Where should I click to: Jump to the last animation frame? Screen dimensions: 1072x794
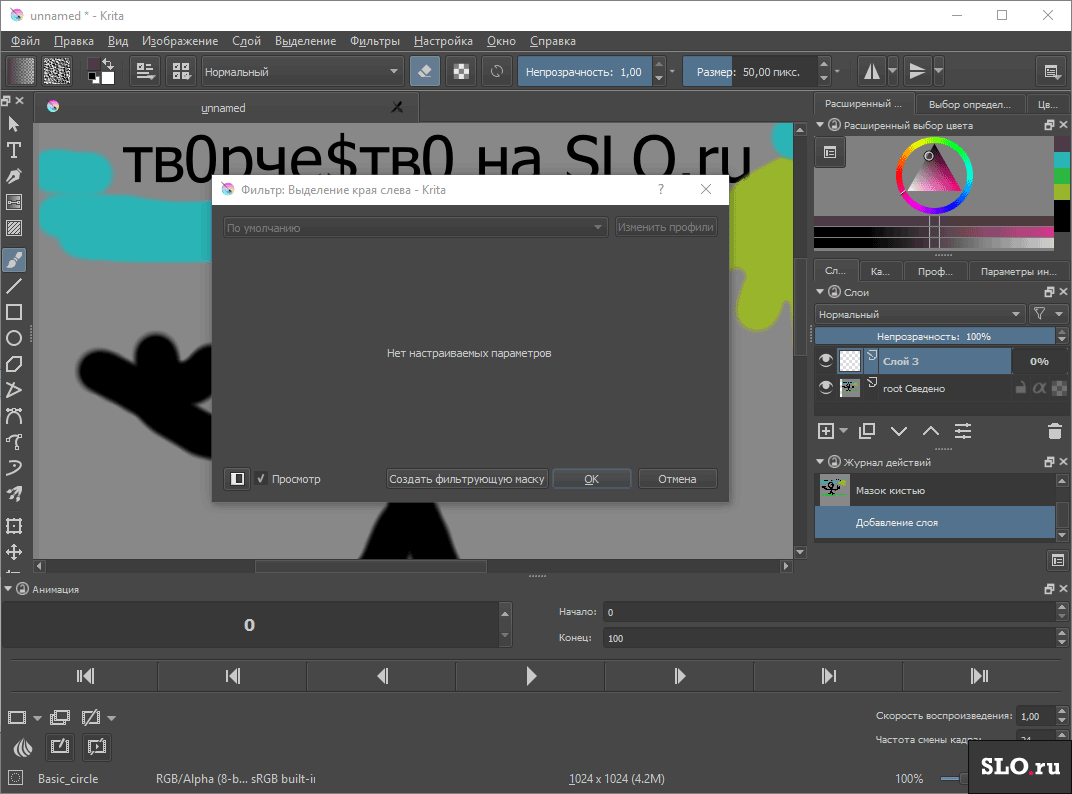click(979, 676)
